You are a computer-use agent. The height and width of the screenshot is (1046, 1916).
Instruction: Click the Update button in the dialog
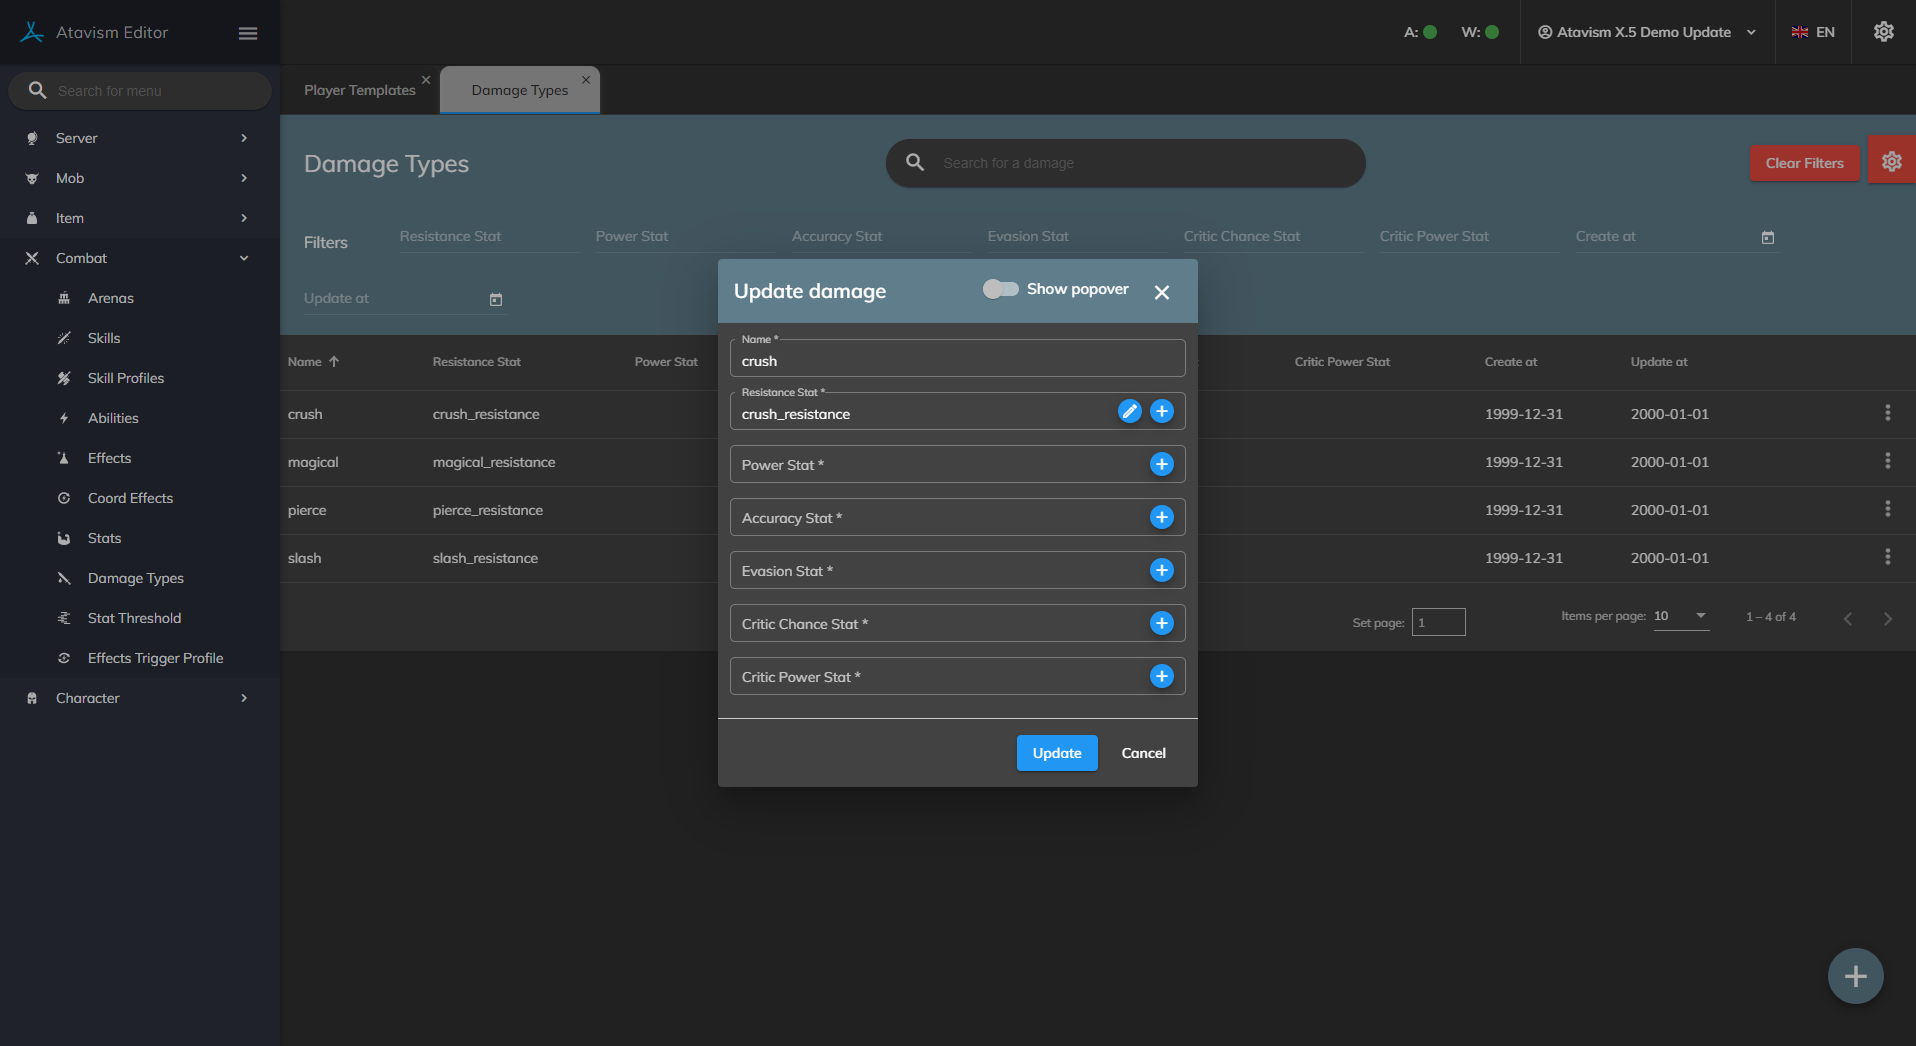point(1056,753)
